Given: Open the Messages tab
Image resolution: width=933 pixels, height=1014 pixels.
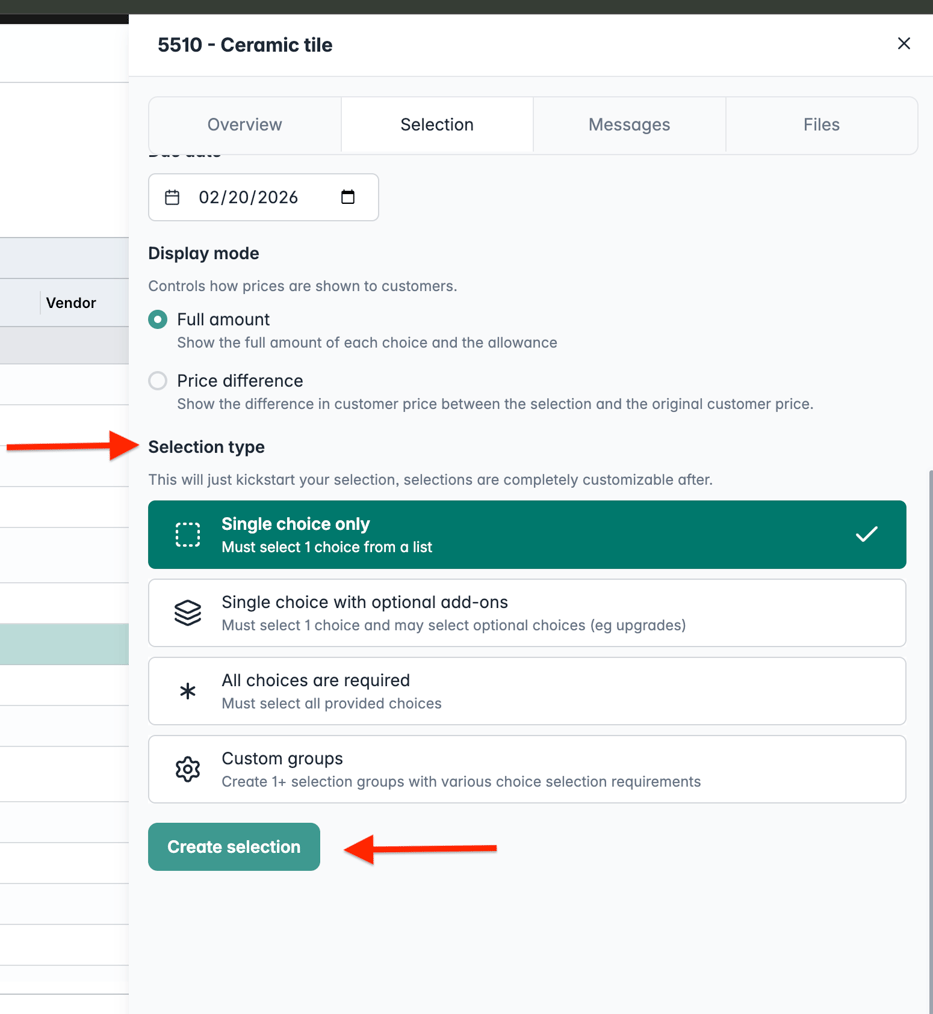Looking at the screenshot, I should click(629, 124).
